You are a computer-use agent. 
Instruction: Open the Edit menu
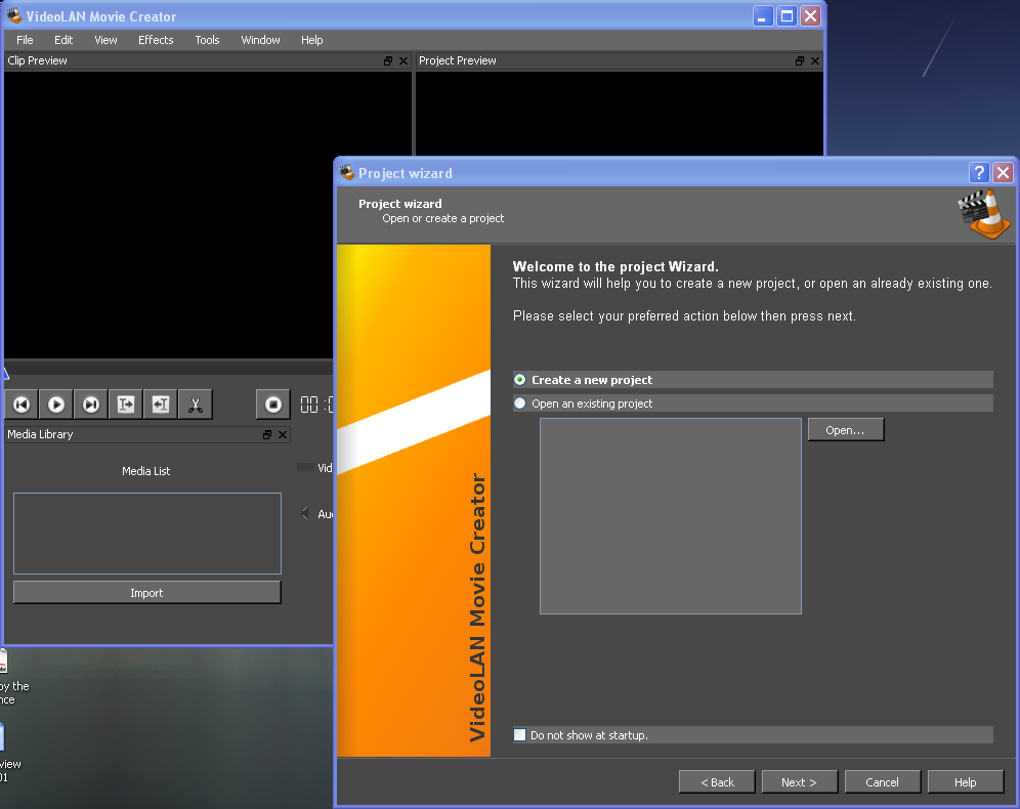click(x=63, y=40)
